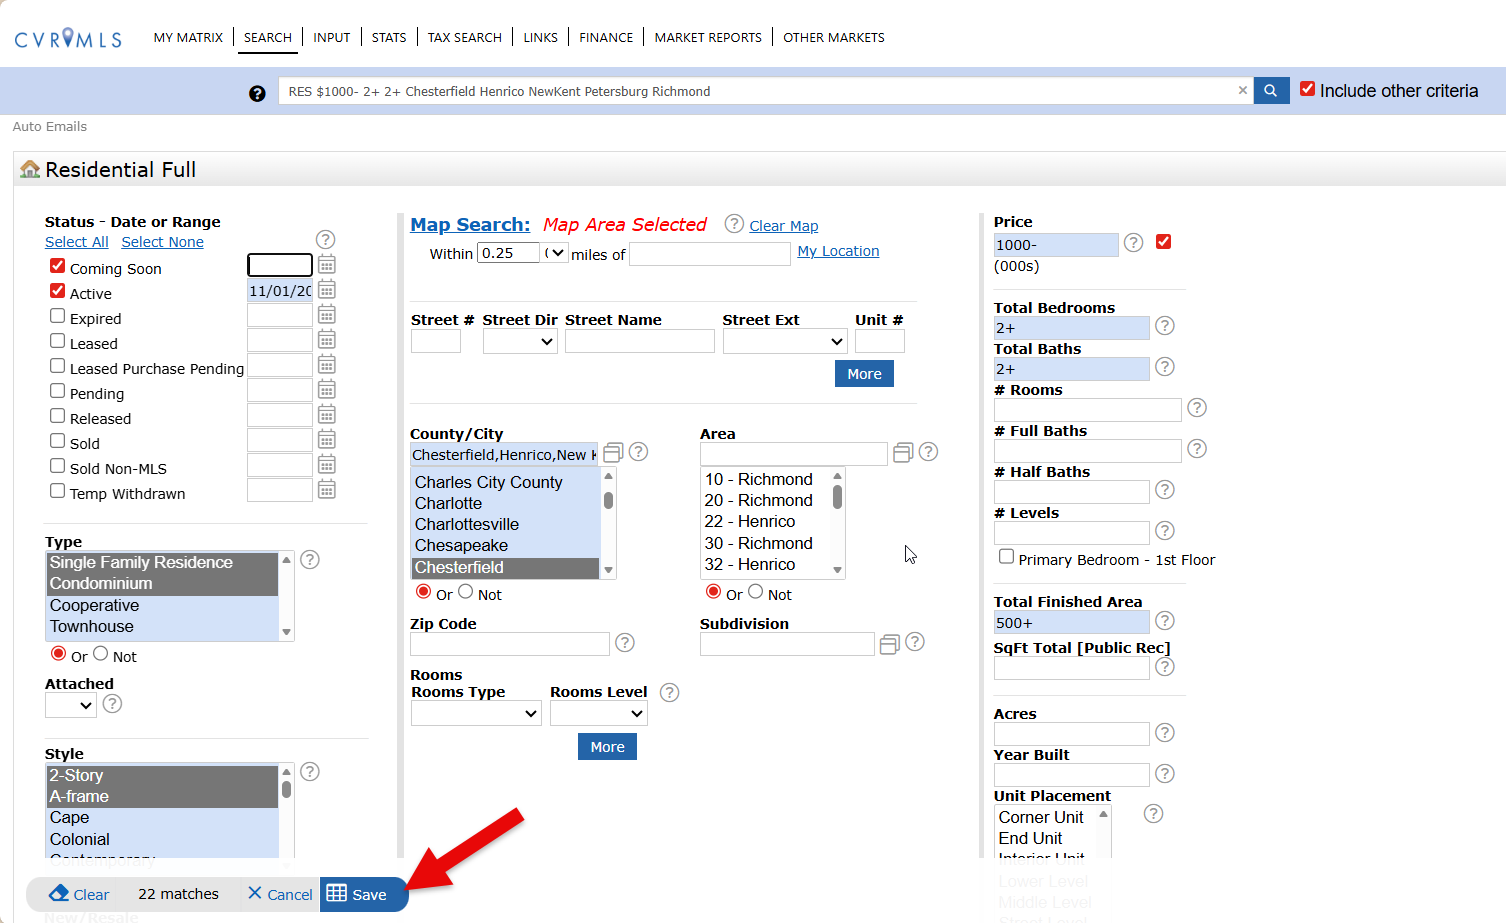Open calendar picker for Active status date
Image resolution: width=1506 pixels, height=923 pixels.
click(x=326, y=291)
